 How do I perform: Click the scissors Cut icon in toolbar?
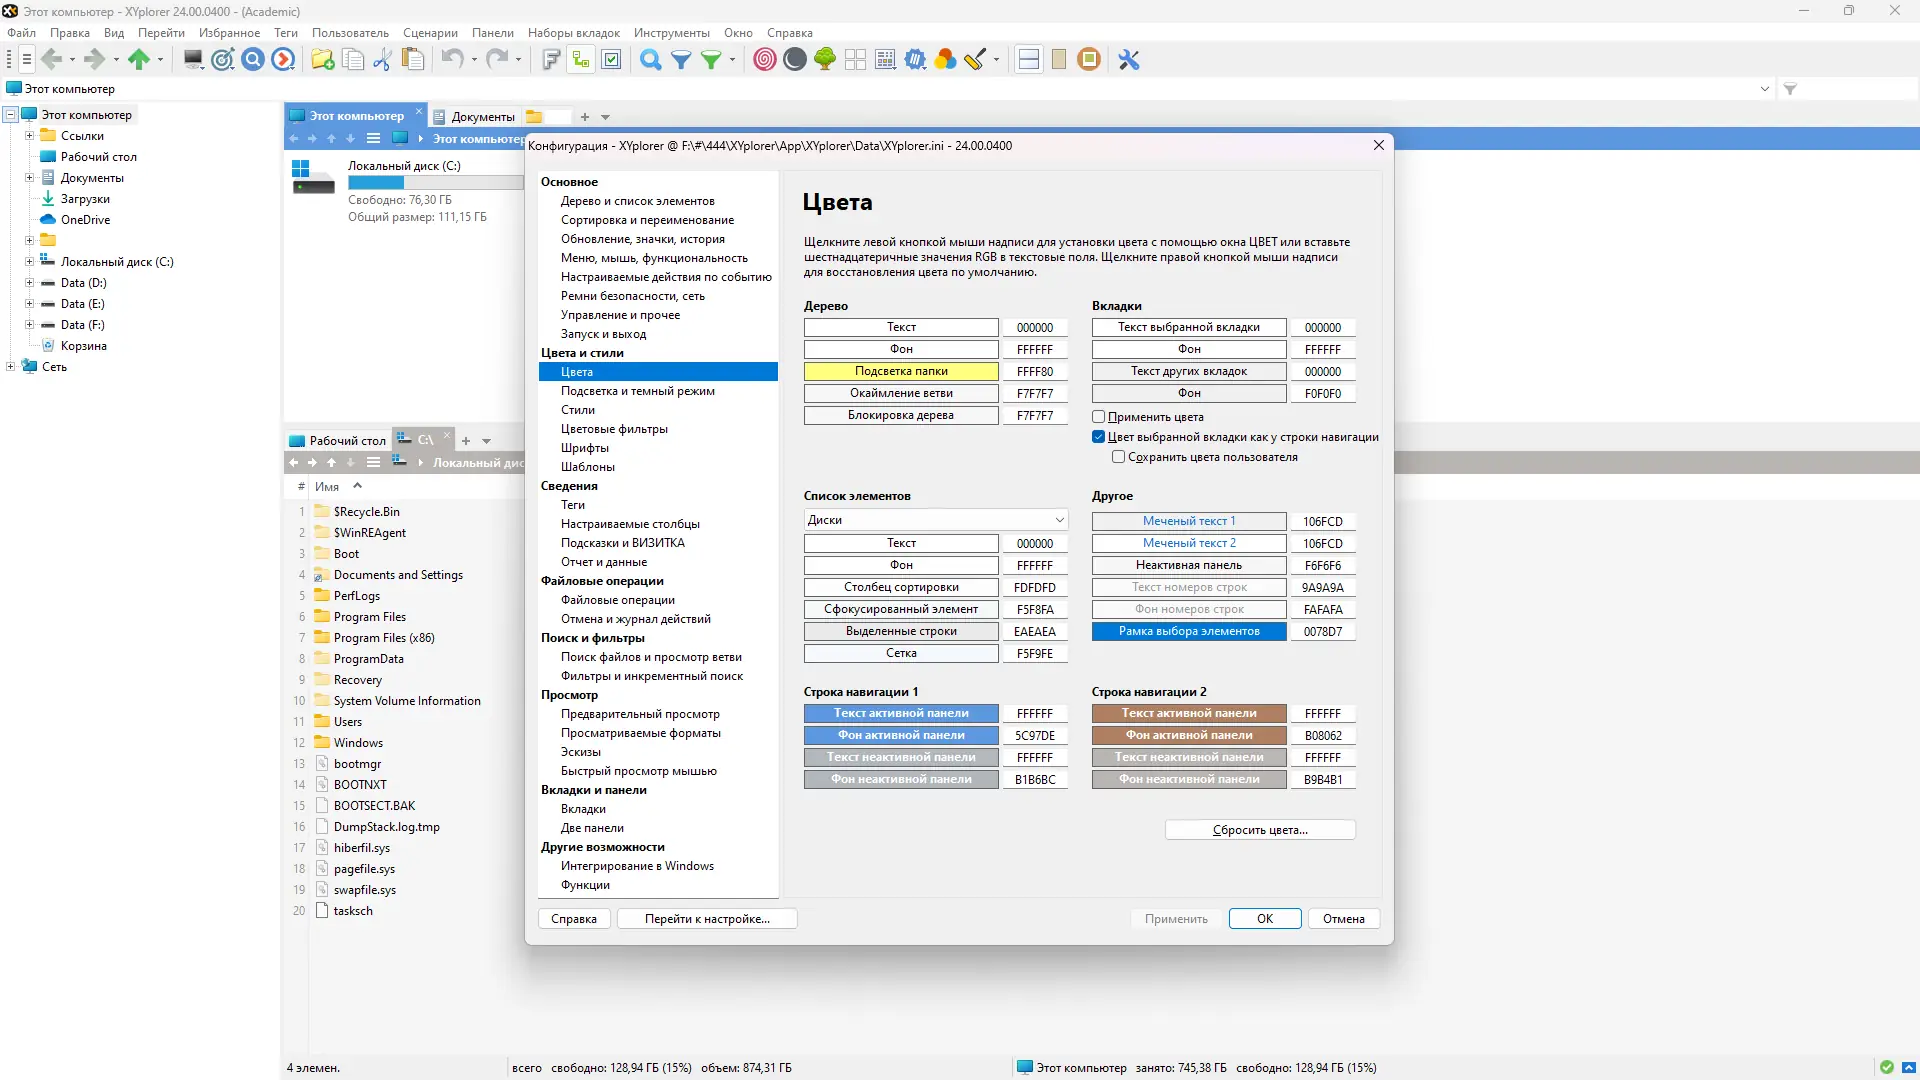(x=381, y=60)
